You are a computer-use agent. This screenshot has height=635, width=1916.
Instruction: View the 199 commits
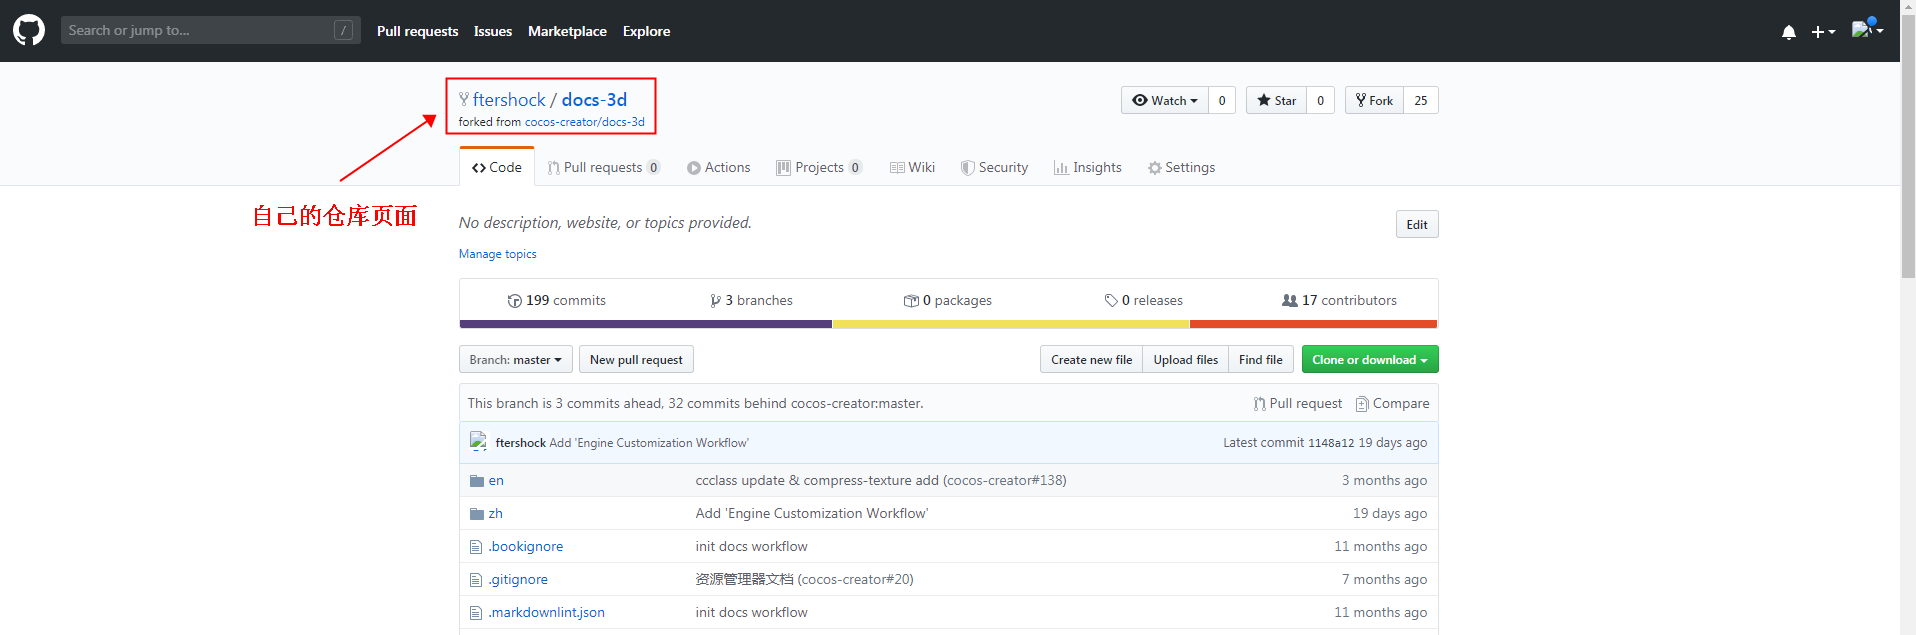[557, 300]
